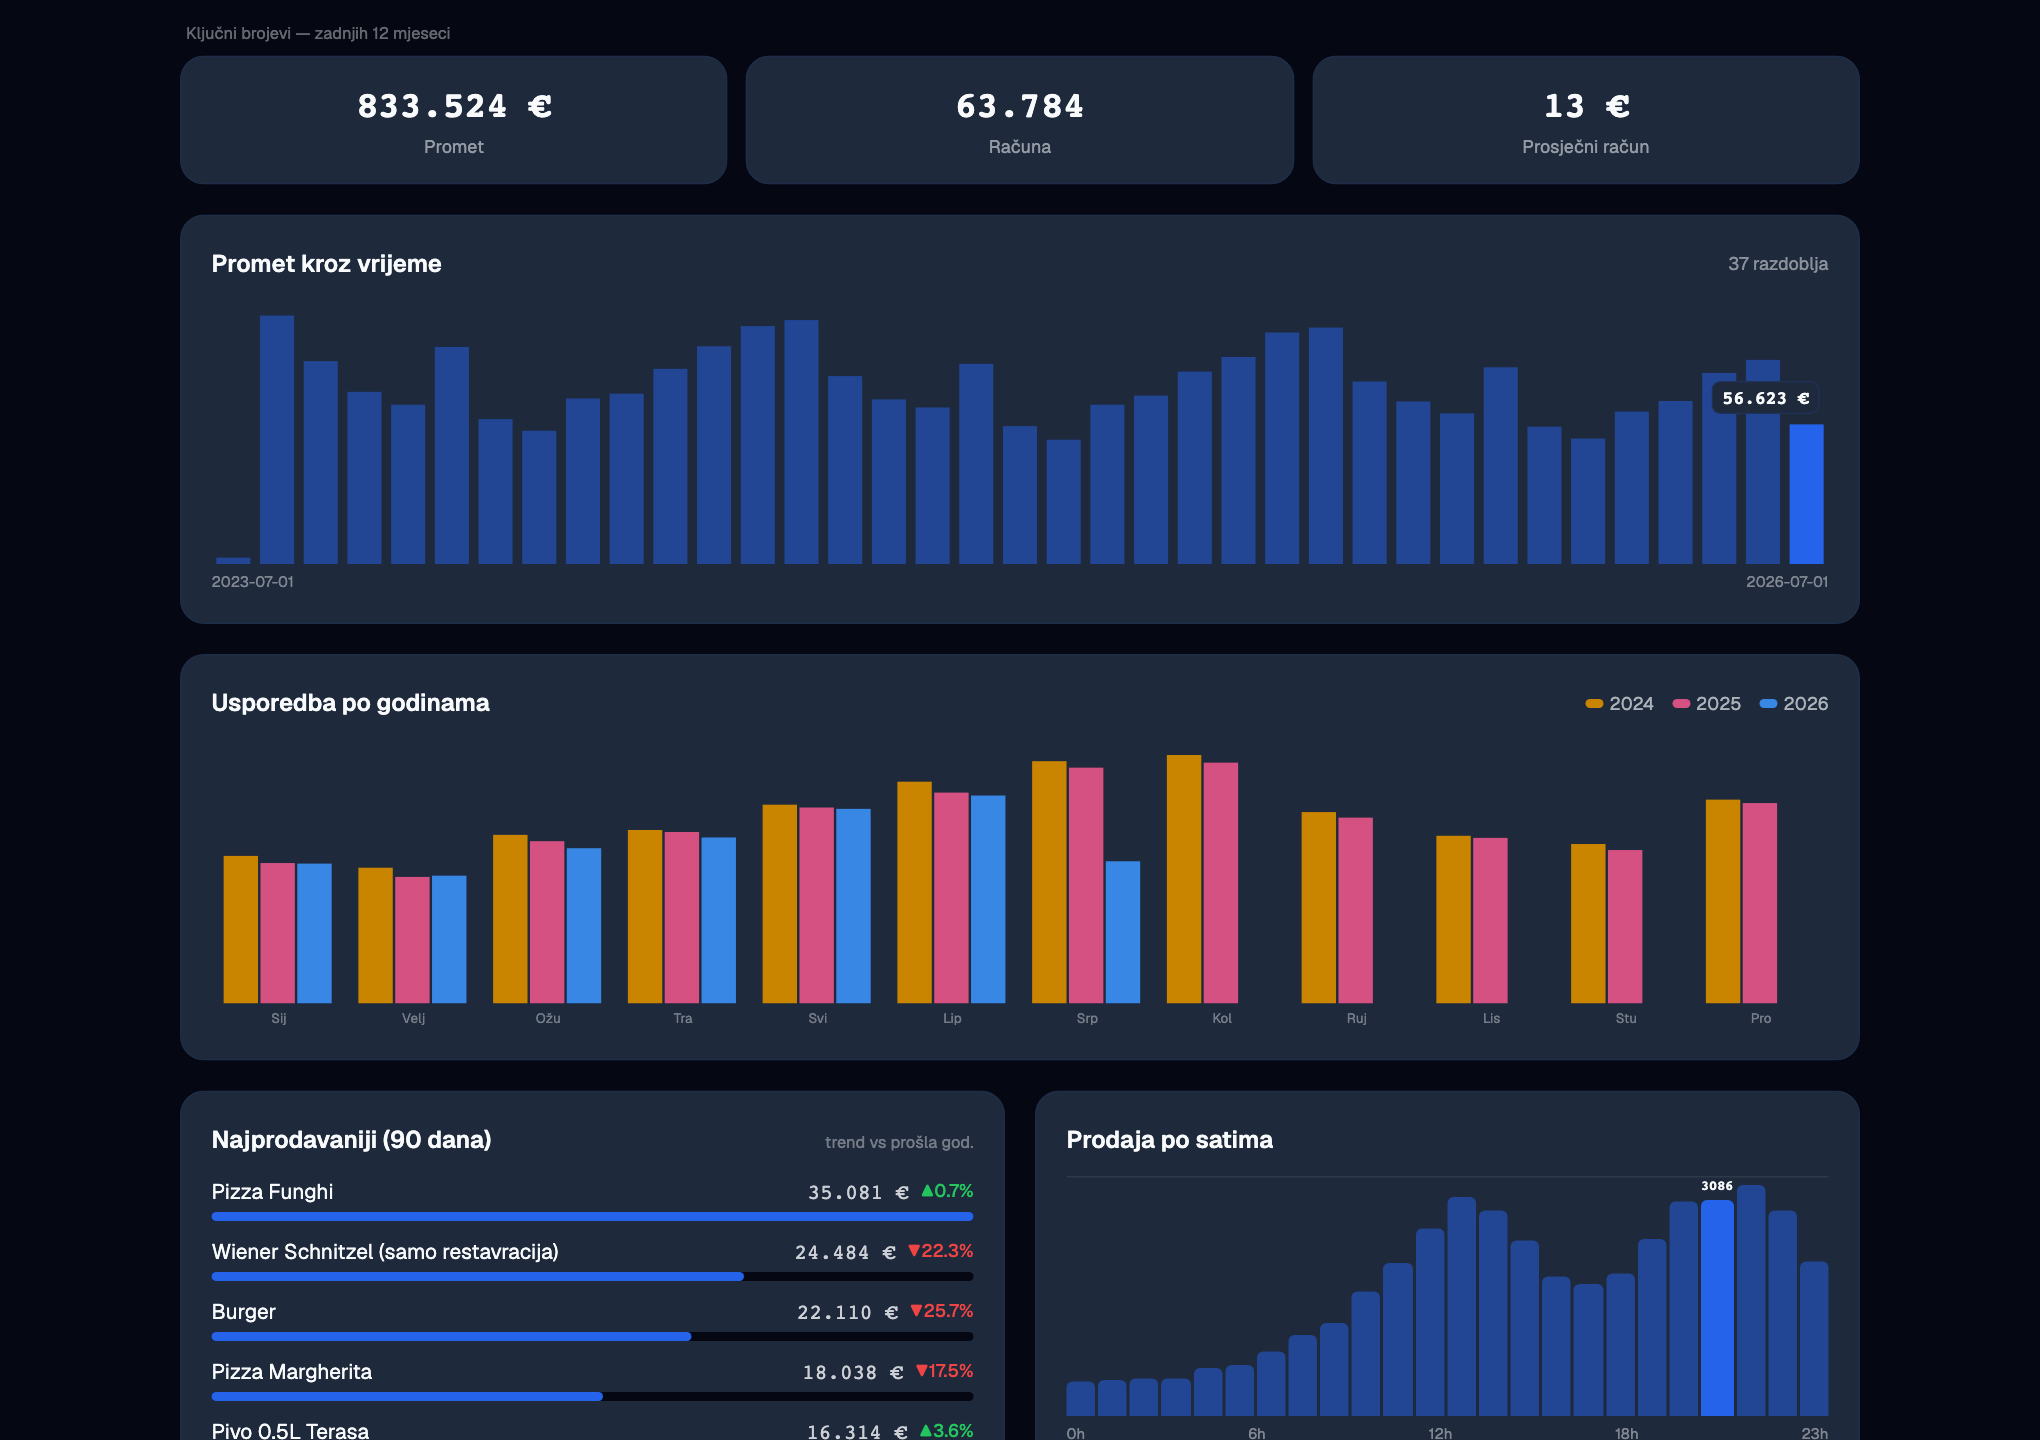Viewport: 2040px width, 1440px height.
Task: Click the Pizza Funghi progress bar
Action: (592, 1217)
